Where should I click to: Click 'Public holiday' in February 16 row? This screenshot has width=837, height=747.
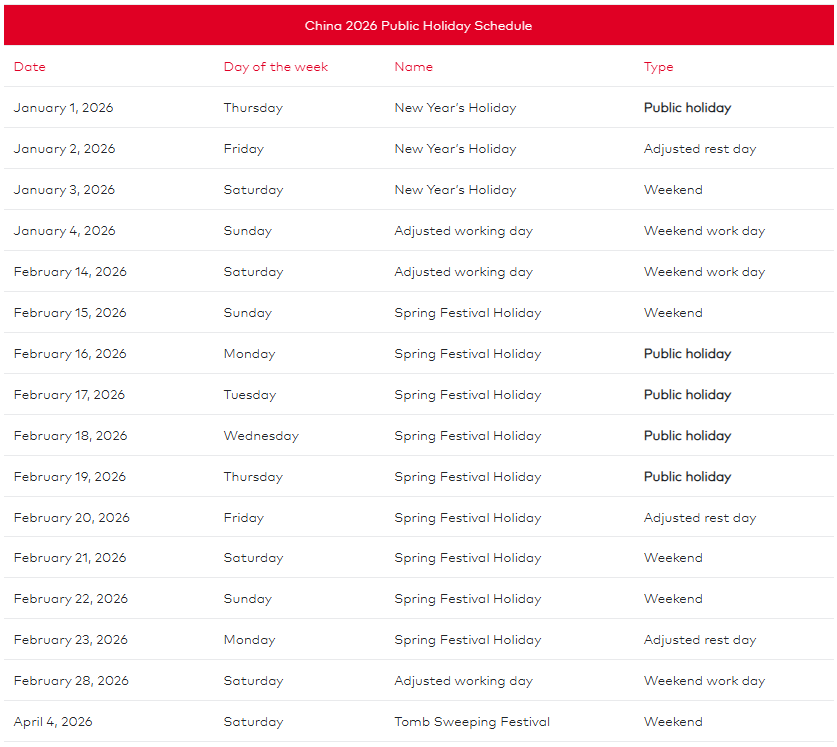click(x=688, y=354)
